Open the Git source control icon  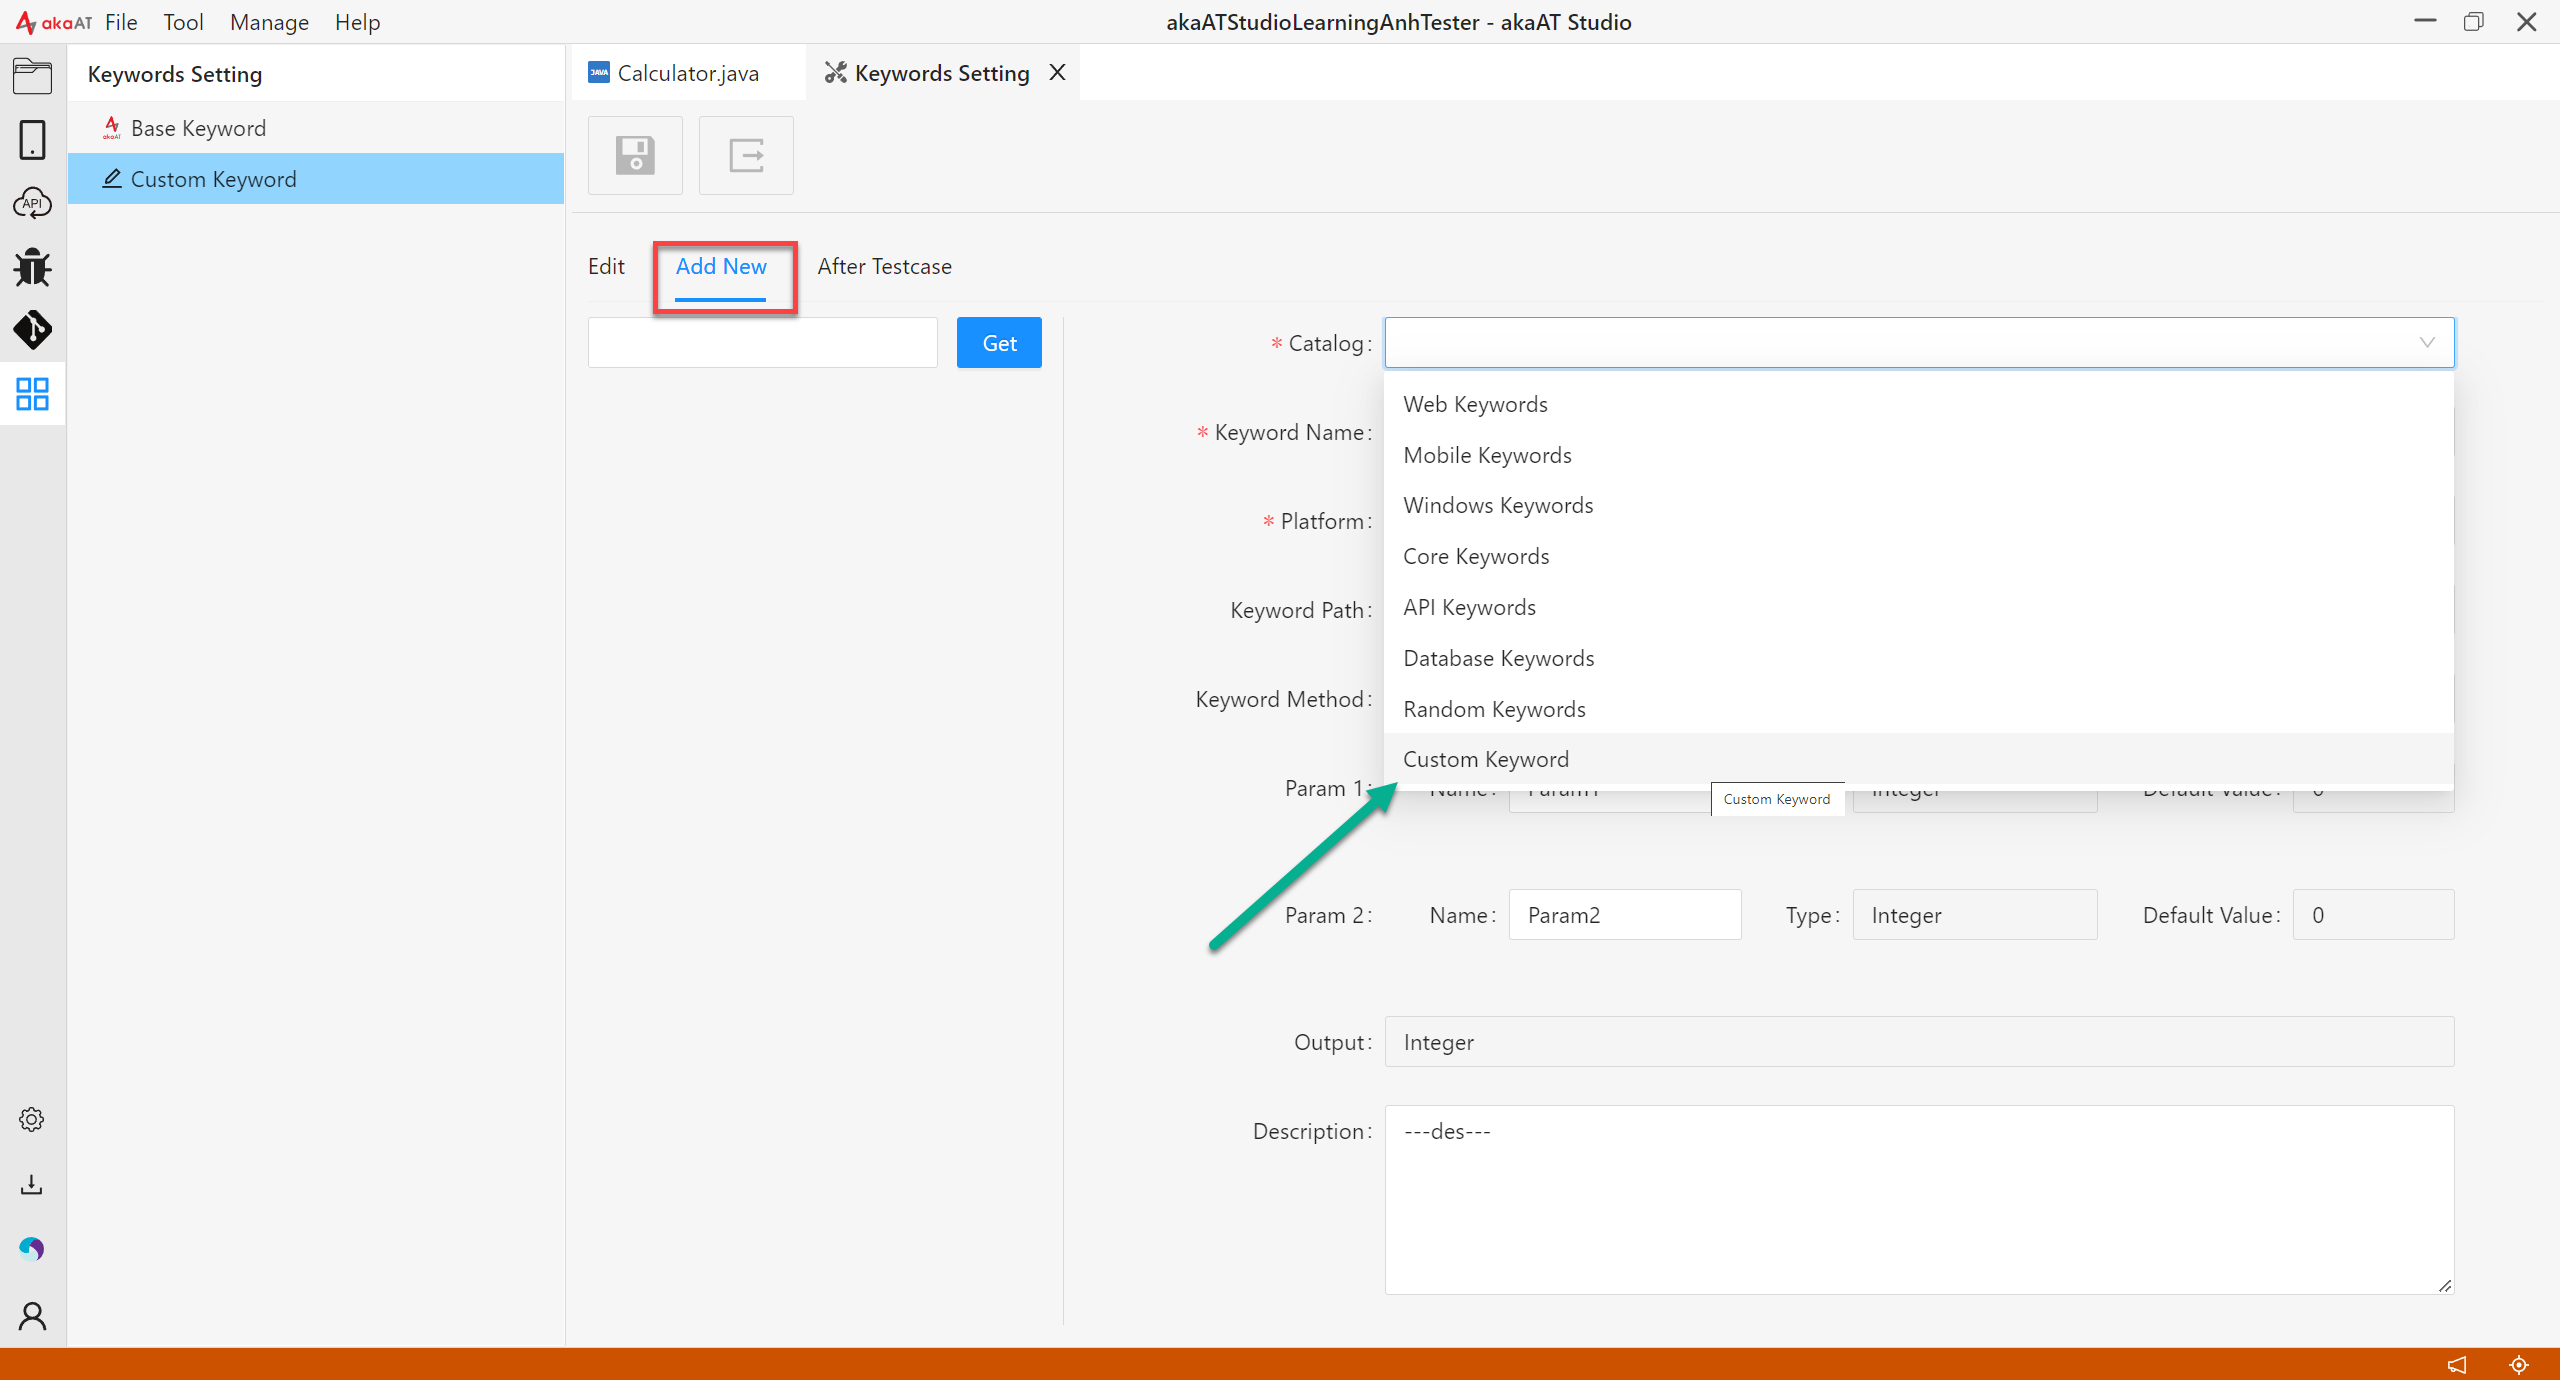(x=32, y=330)
